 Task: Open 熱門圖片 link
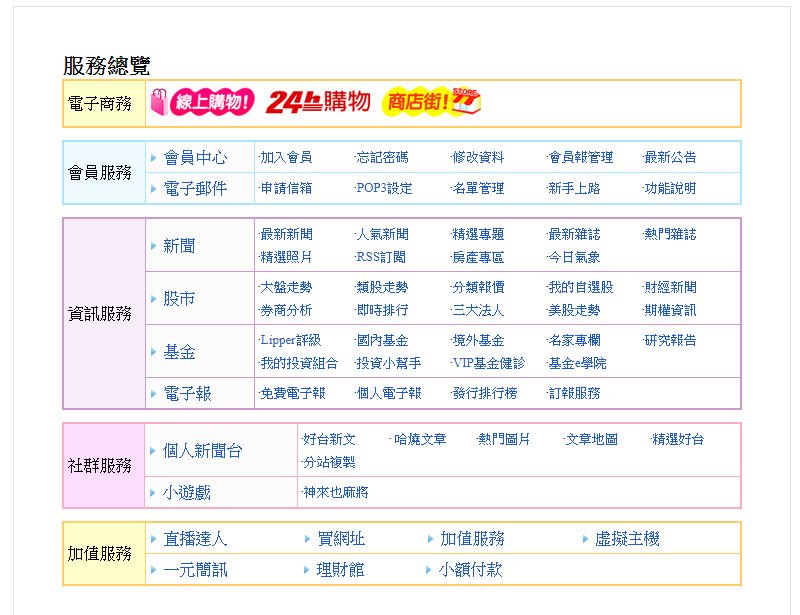pyautogui.click(x=503, y=439)
